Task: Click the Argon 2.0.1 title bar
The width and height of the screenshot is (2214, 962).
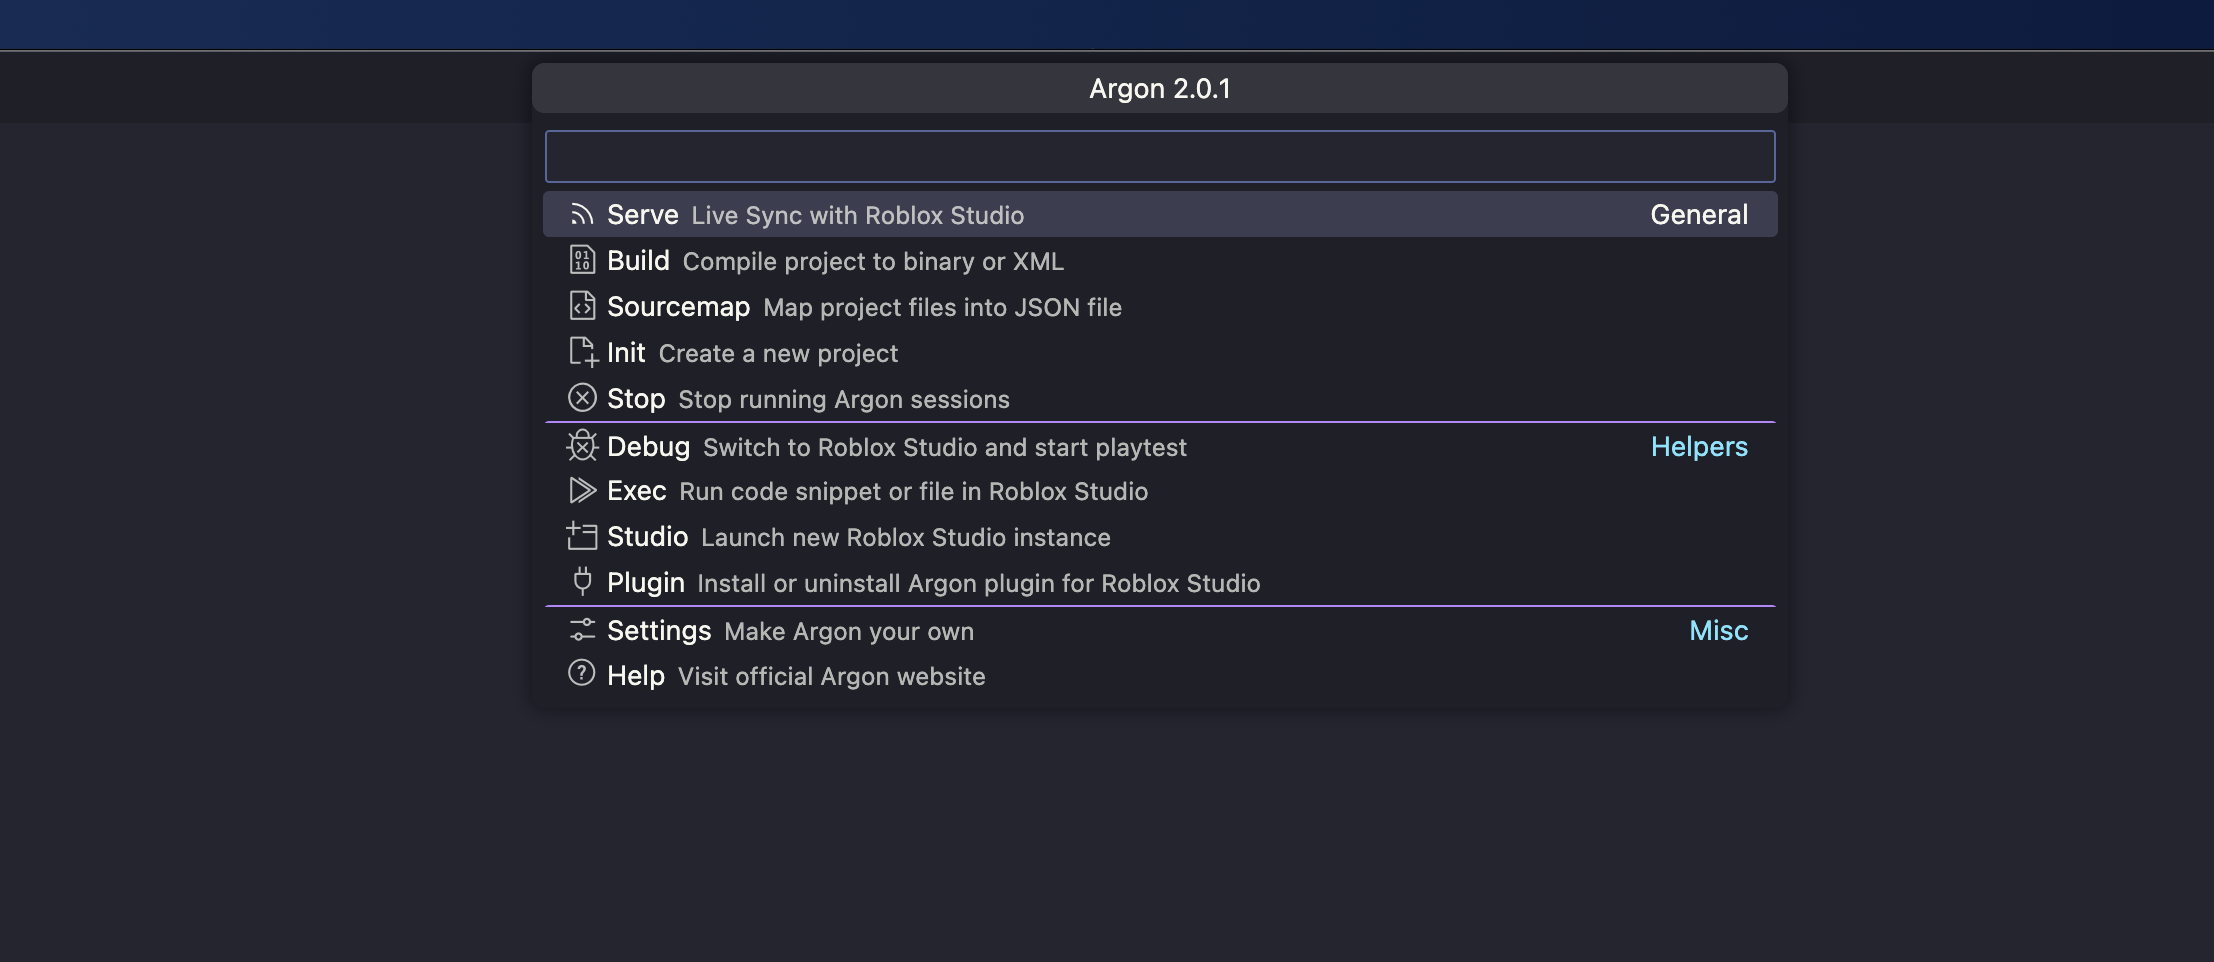Action: tap(1157, 87)
